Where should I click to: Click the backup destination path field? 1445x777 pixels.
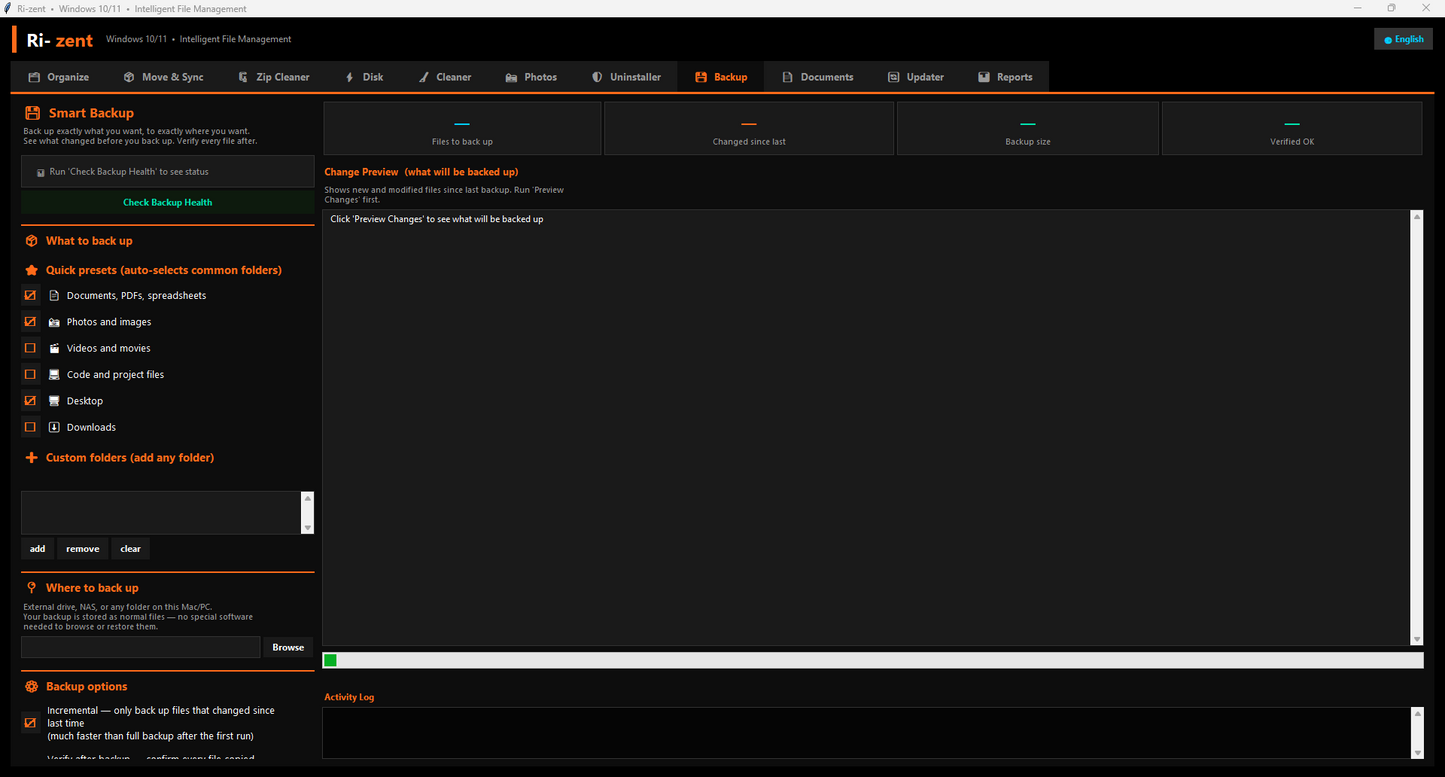click(141, 647)
